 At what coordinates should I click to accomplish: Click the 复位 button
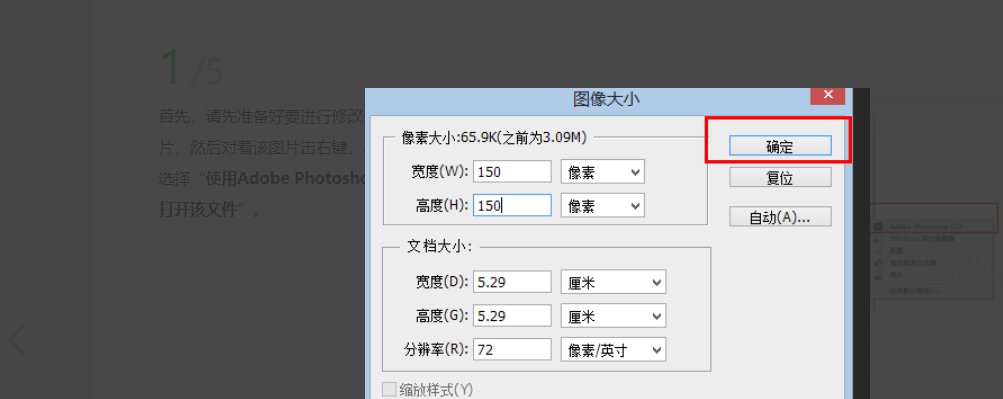point(780,177)
